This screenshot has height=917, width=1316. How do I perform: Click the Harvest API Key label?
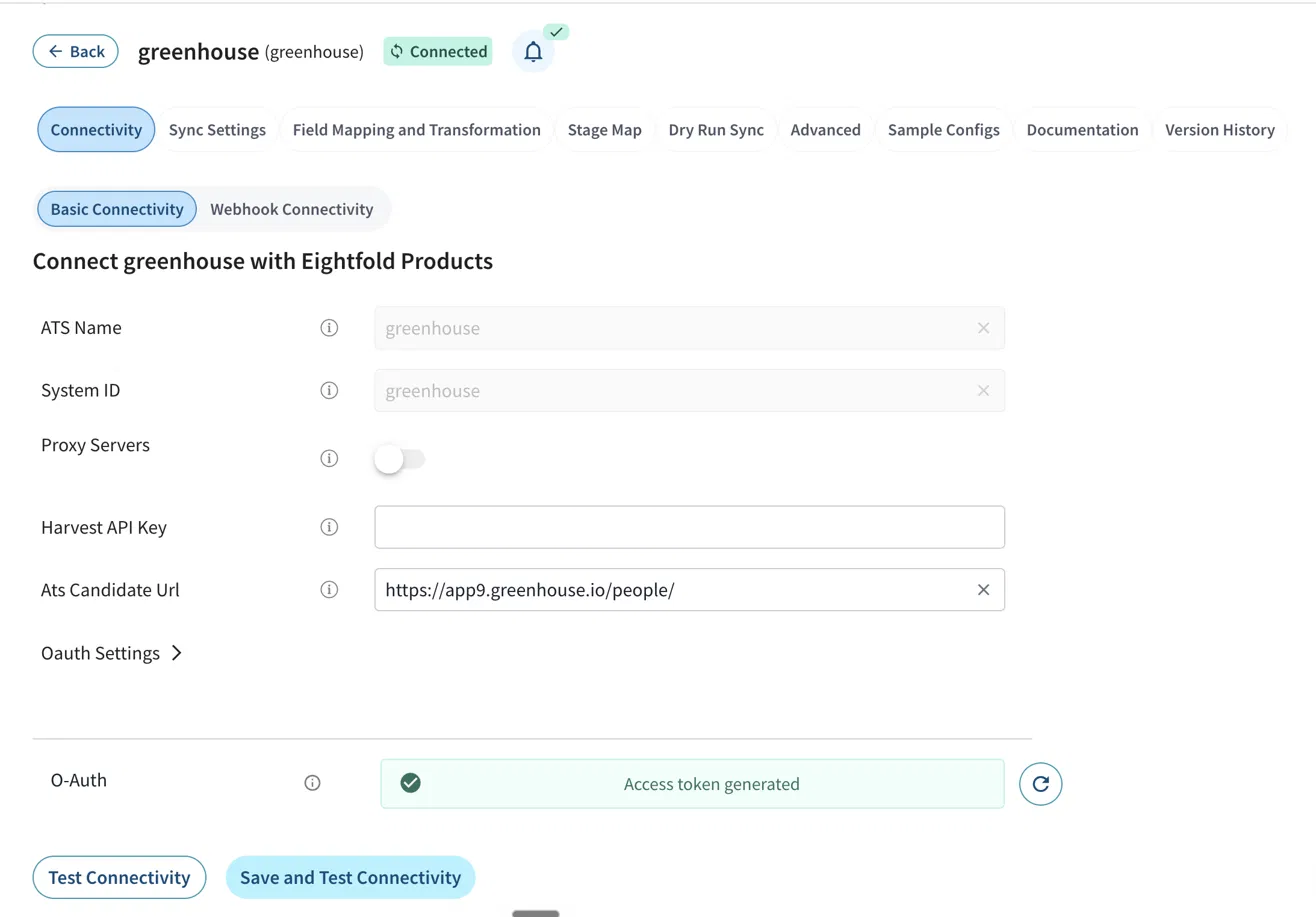104,527
